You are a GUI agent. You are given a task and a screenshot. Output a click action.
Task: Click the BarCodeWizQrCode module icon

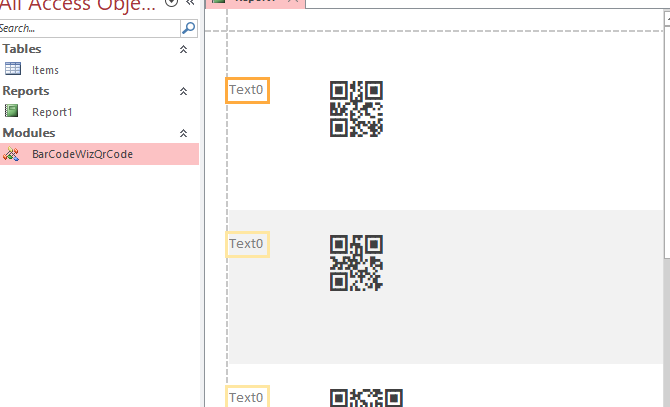pyautogui.click(x=11, y=154)
